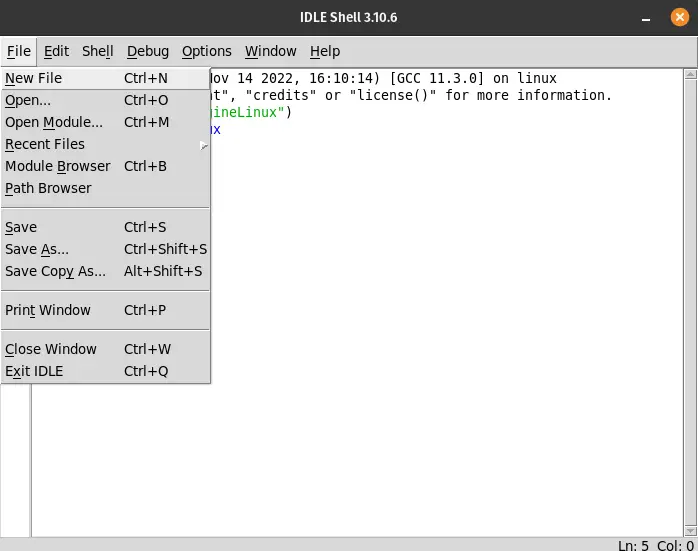
Task: Expand the Recent Files submenu
Action: pos(106,144)
